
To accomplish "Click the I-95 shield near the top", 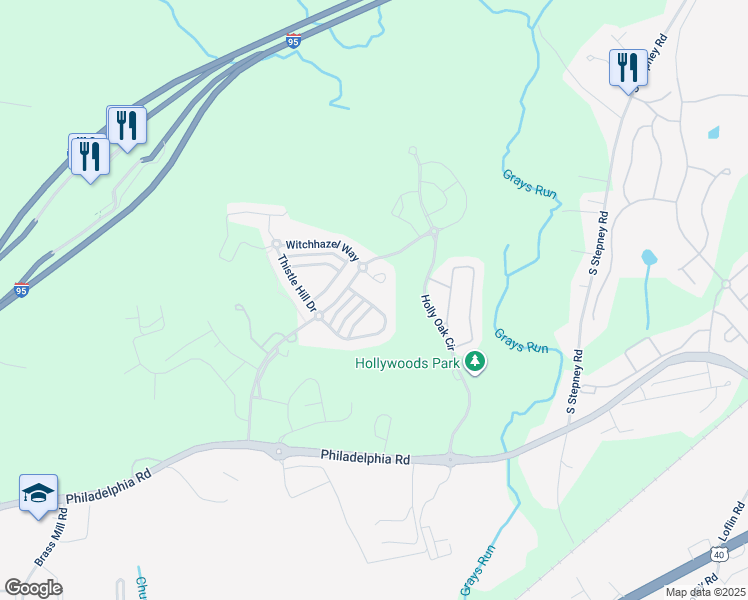I will [x=293, y=41].
